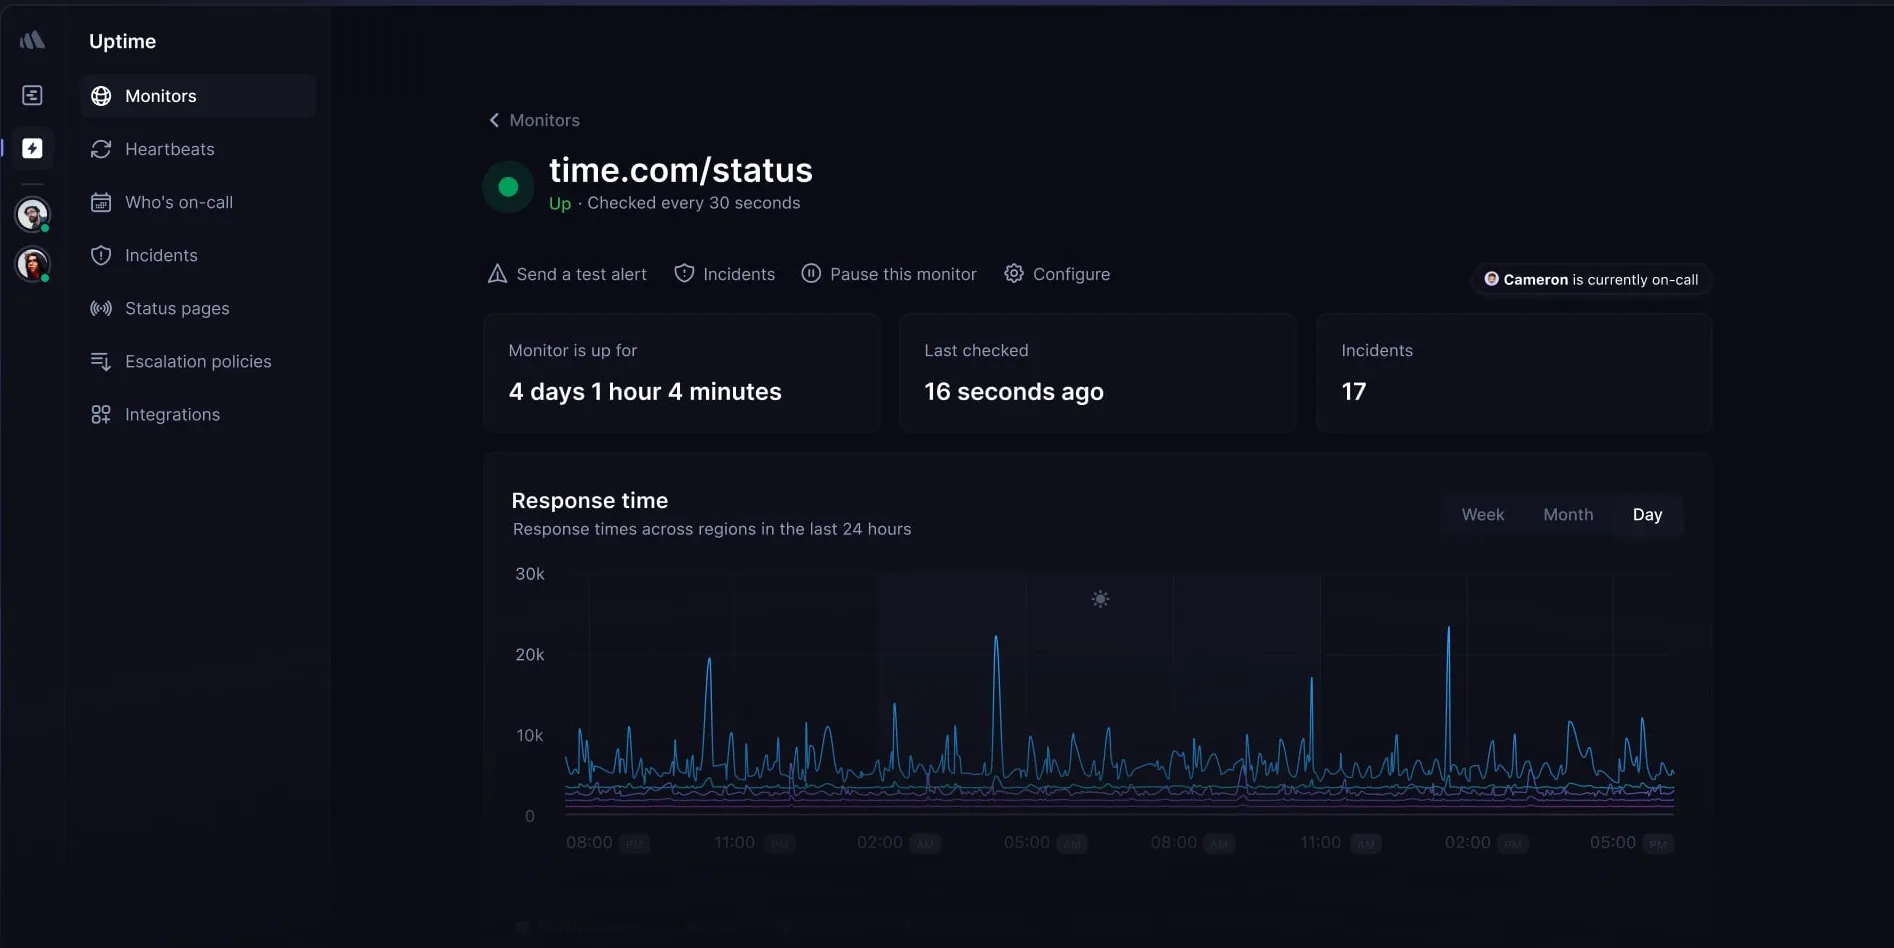This screenshot has height=948, width=1894.
Task: Click the Who's on-call calendar icon
Action: coord(101,202)
